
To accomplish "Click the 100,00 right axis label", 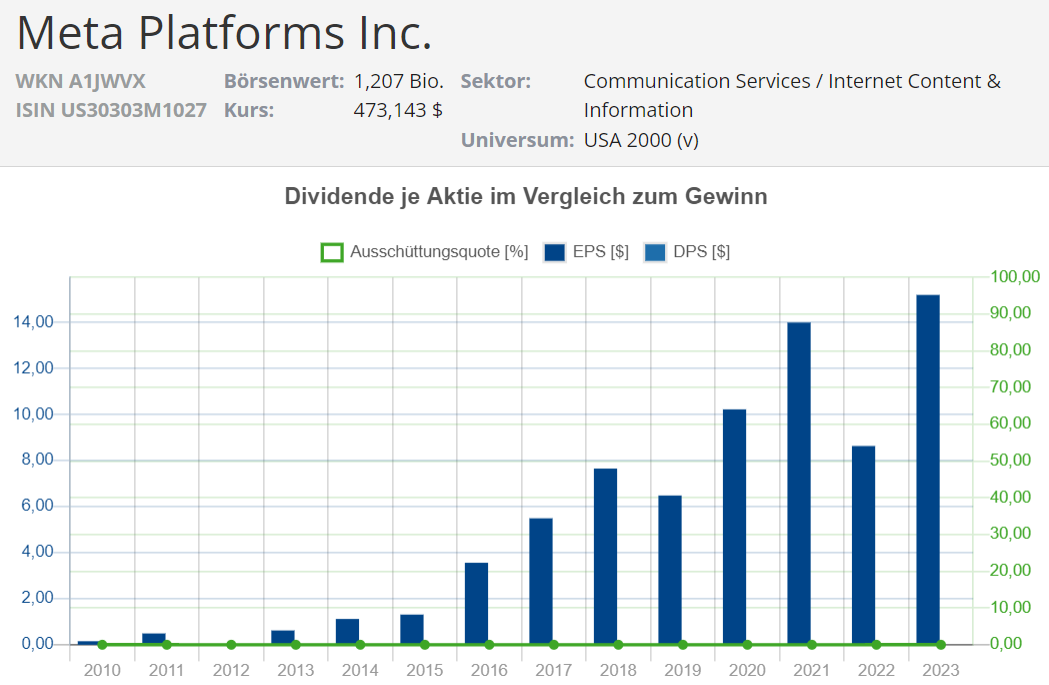I will coord(1015,276).
